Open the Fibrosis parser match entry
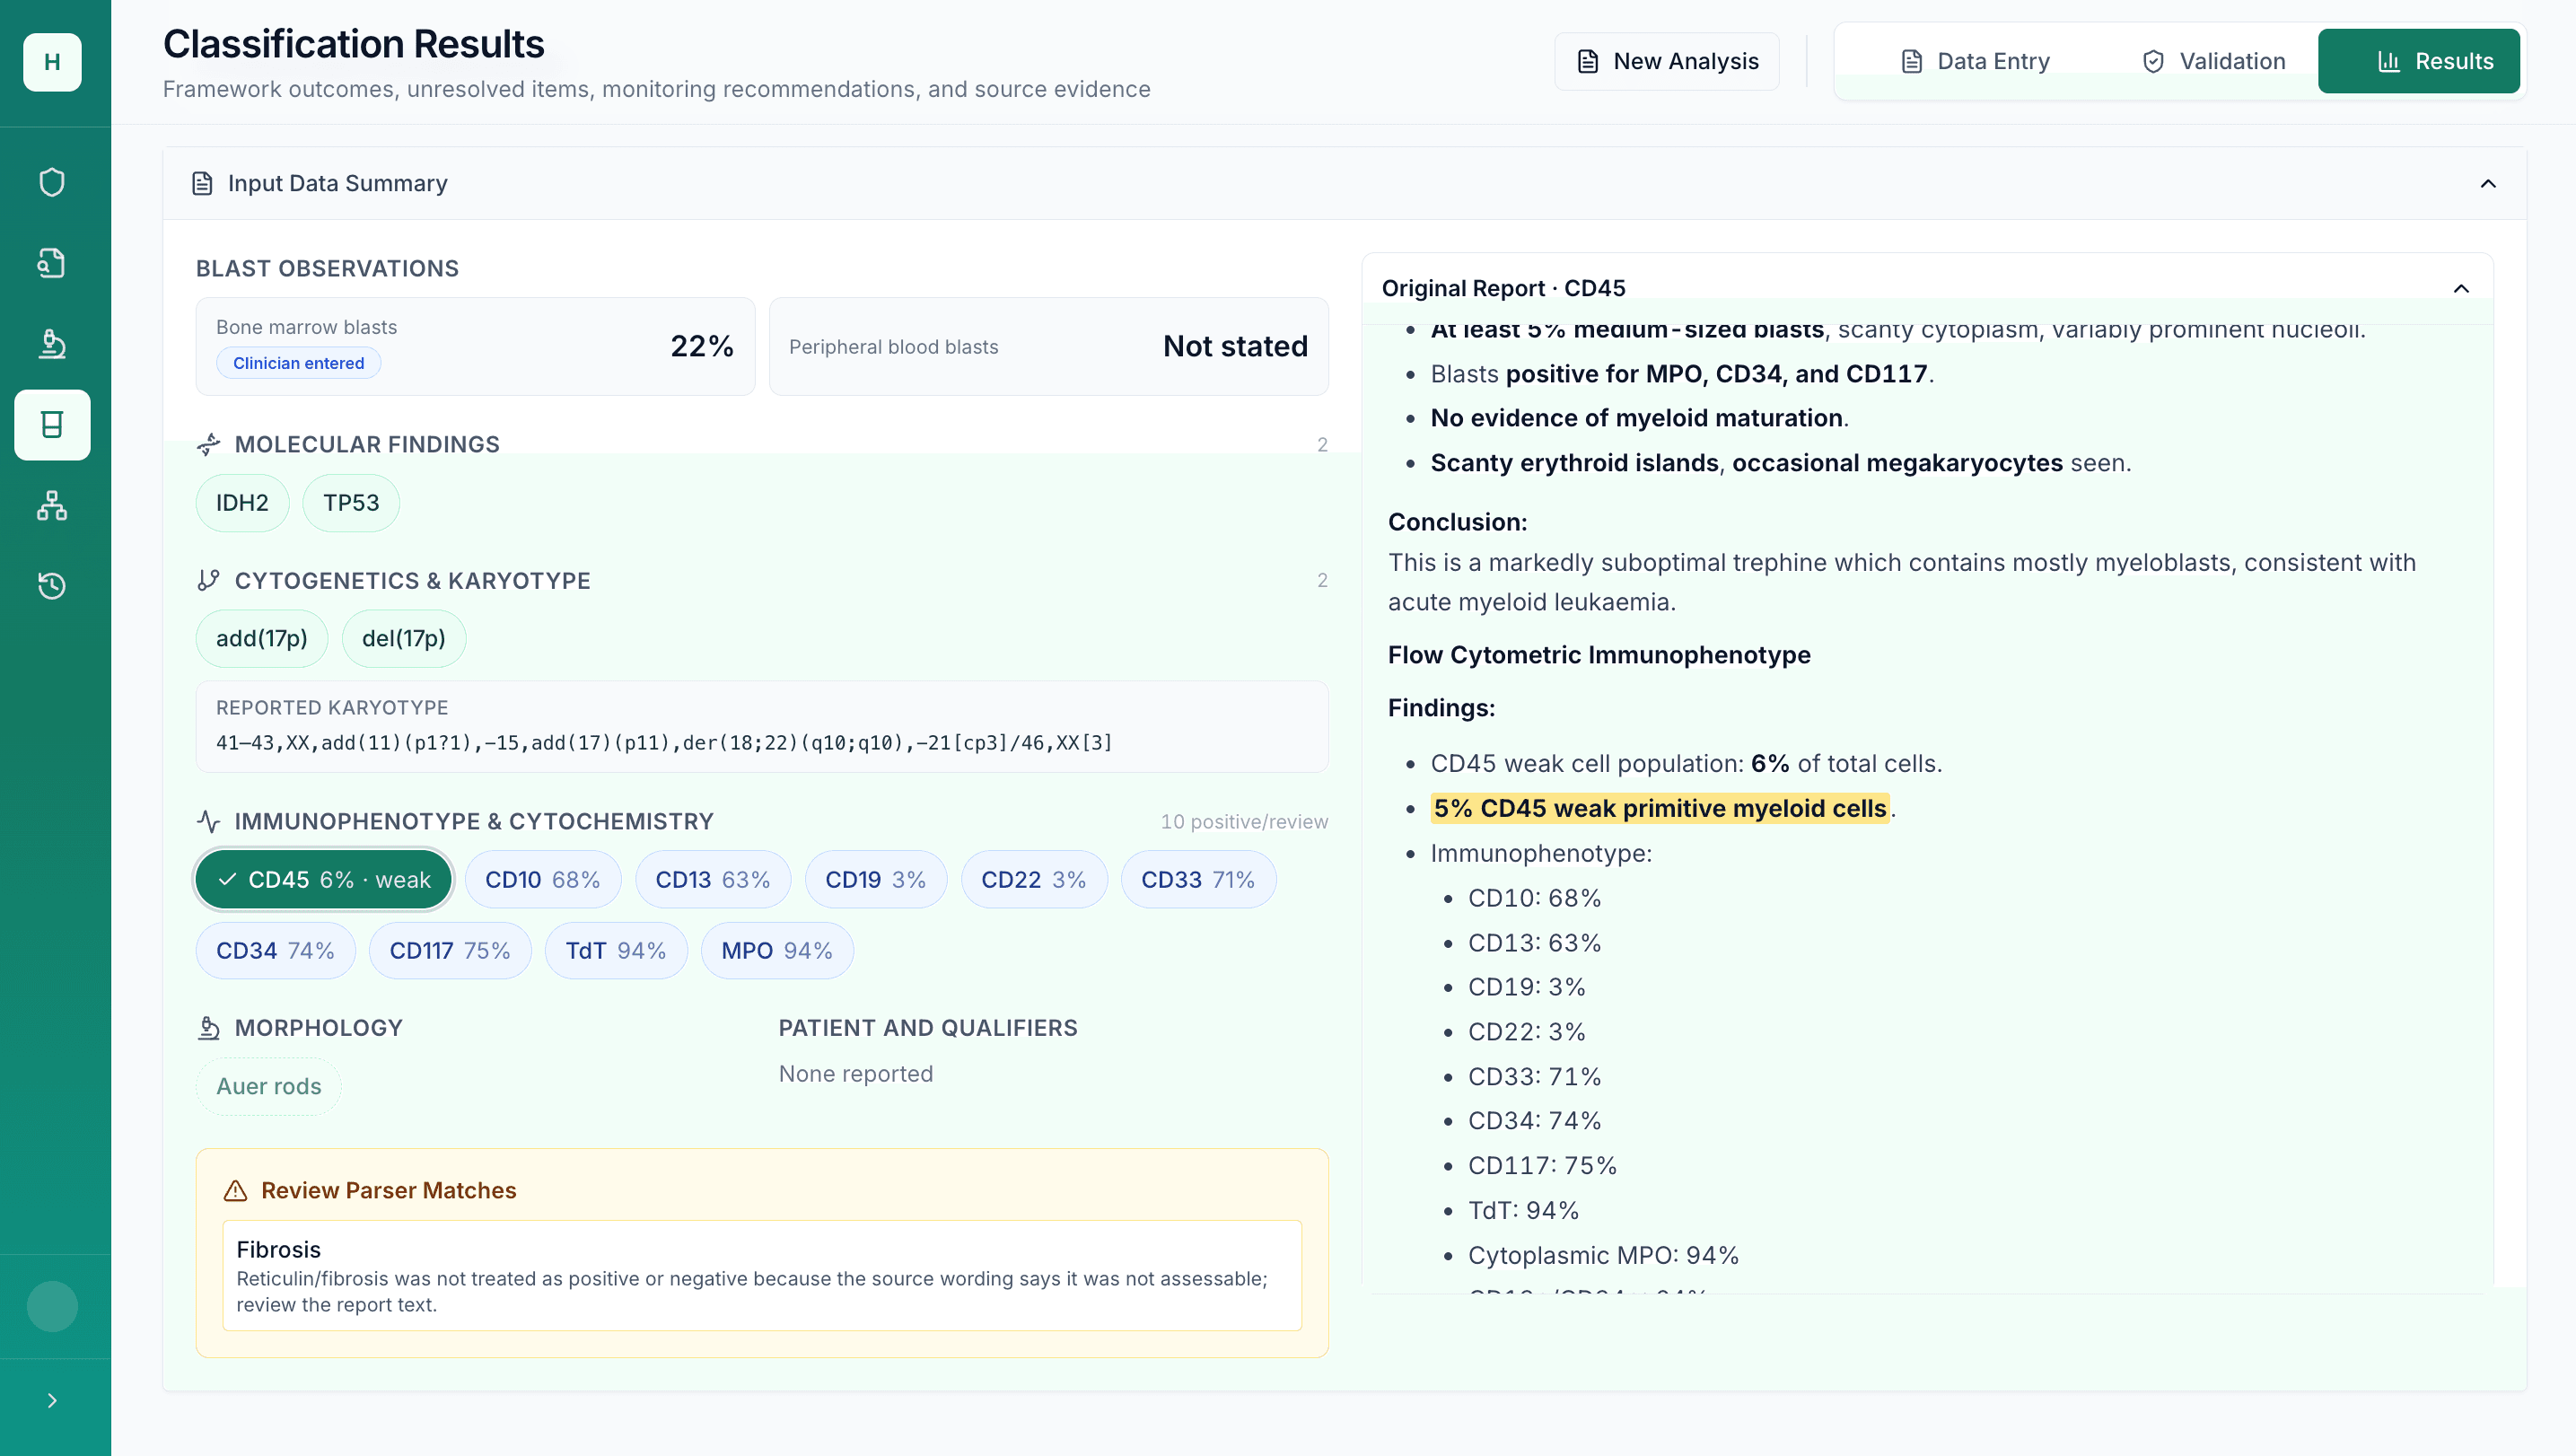Viewport: 2576px width, 1456px height. 762,1276
